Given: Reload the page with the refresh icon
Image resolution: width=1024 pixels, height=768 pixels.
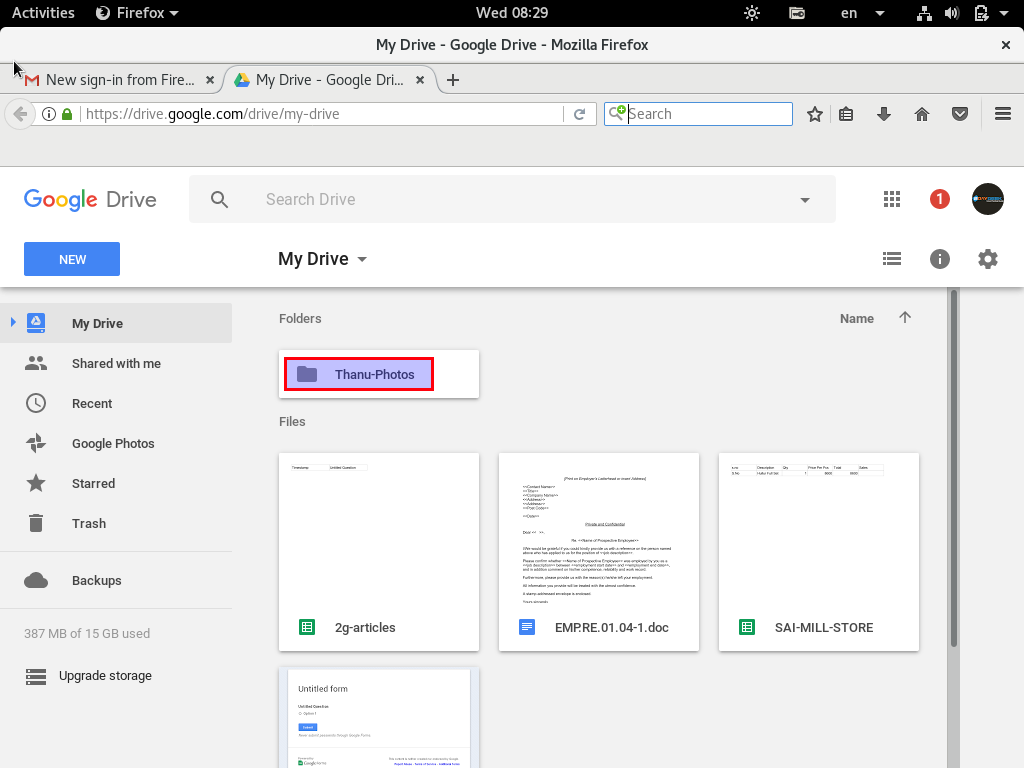Looking at the screenshot, I should pyautogui.click(x=579, y=114).
